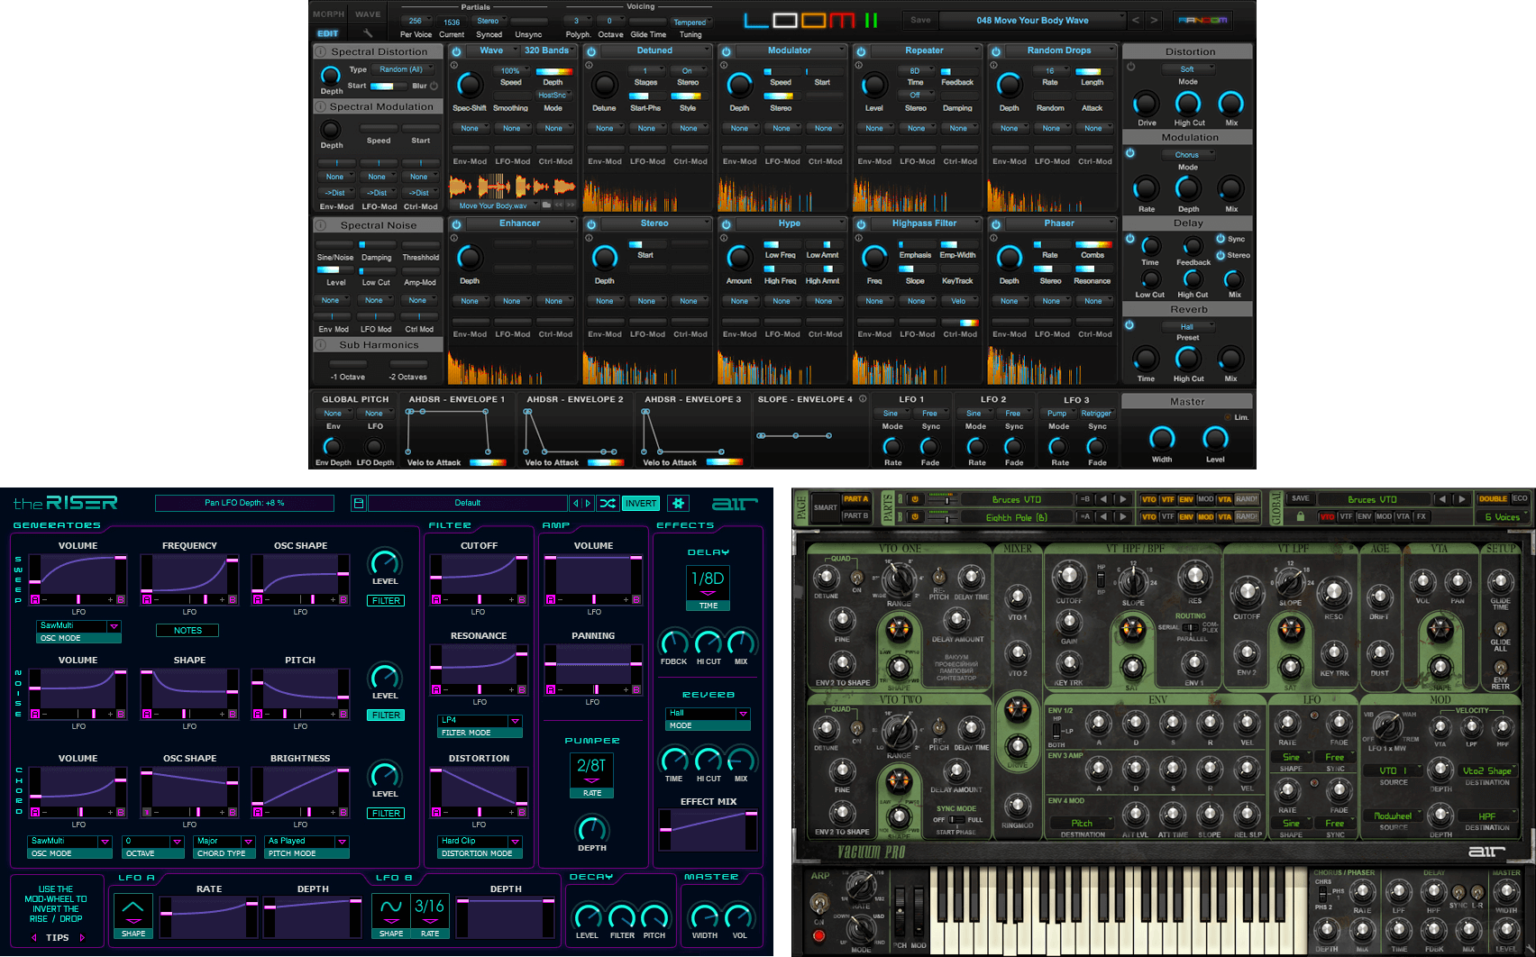This screenshot has width=1536, height=957.
Task: Toggle the Delay Sync option in Loom
Action: point(1220,239)
